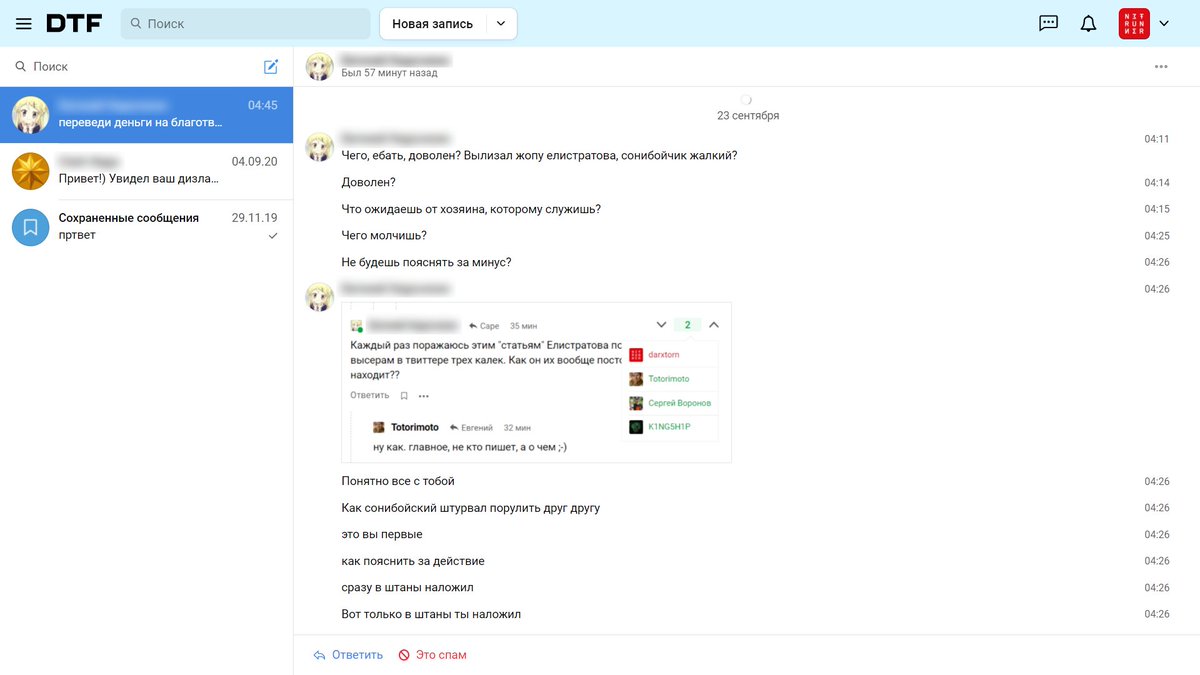The image size is (1200, 675).
Task: Click the upvote chevron in the embedded comment
Action: coord(713,325)
